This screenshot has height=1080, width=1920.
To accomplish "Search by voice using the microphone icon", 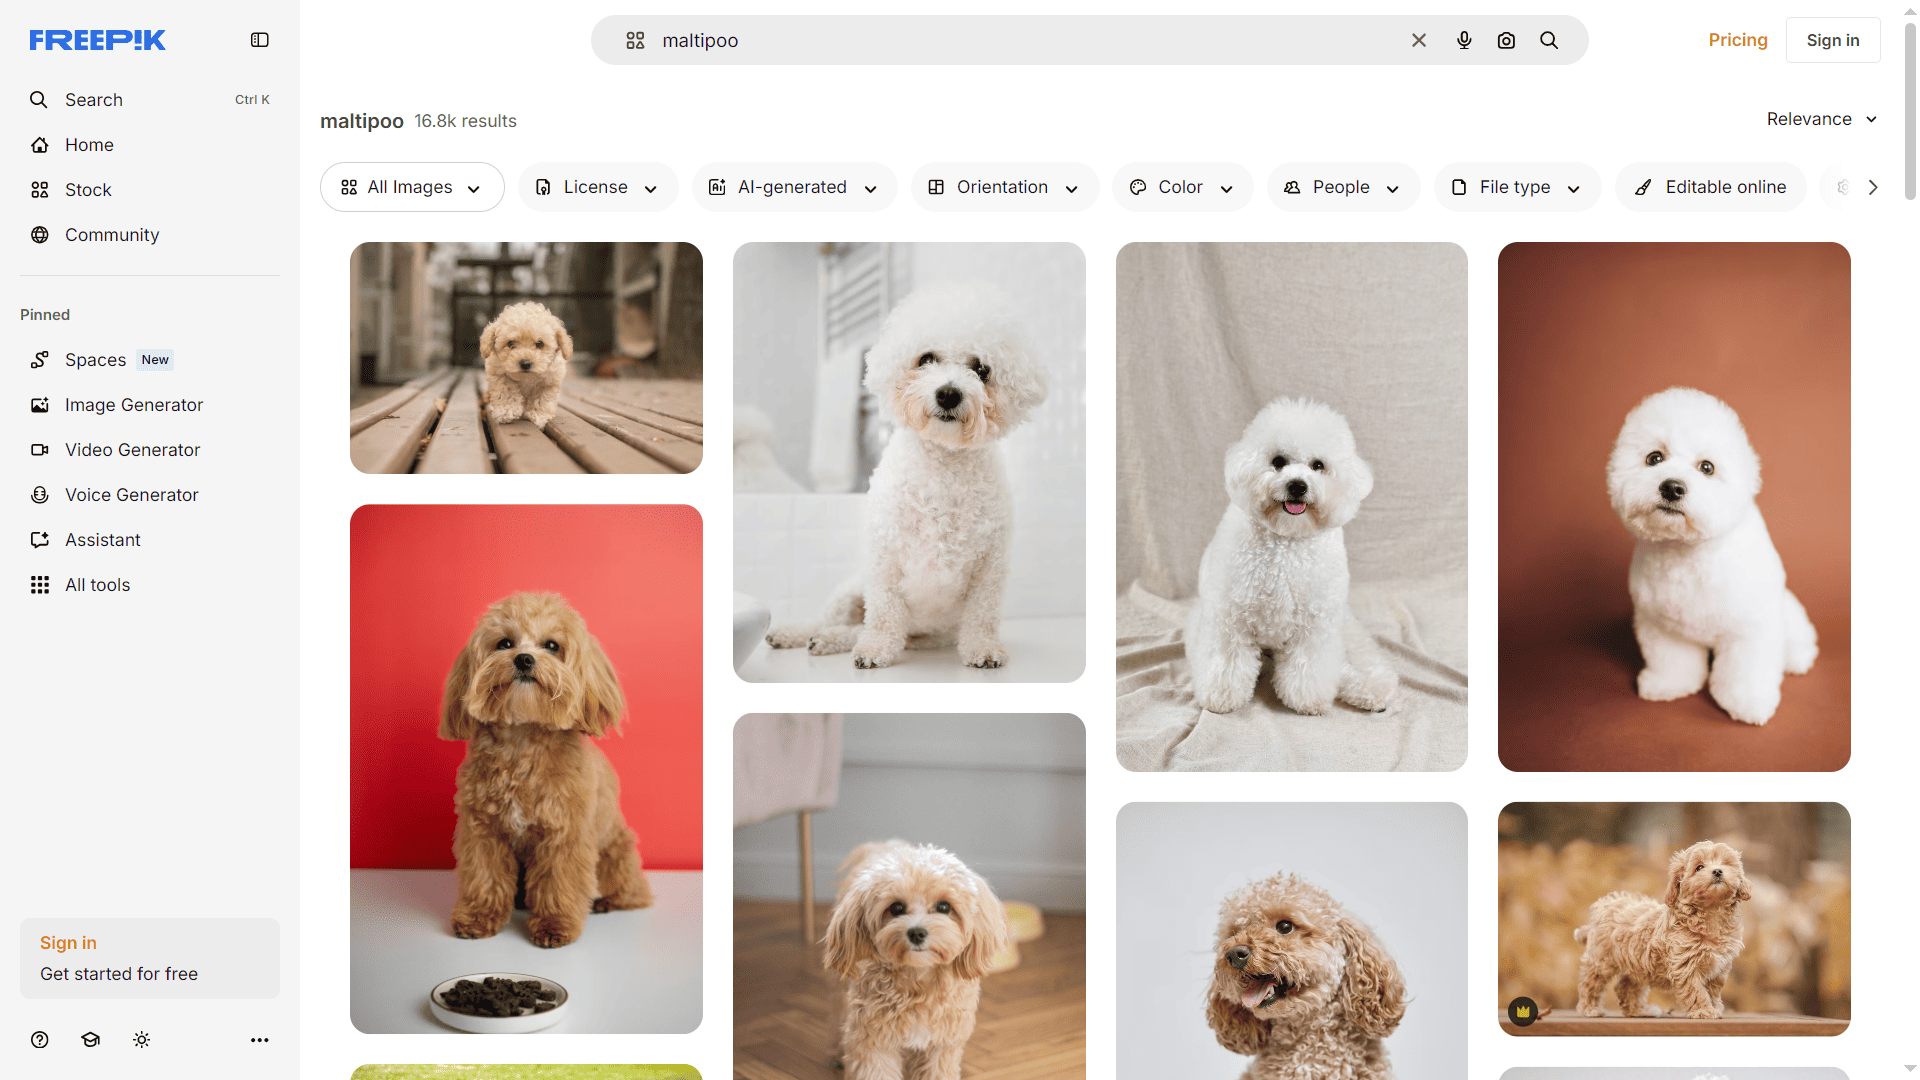I will (x=1464, y=40).
